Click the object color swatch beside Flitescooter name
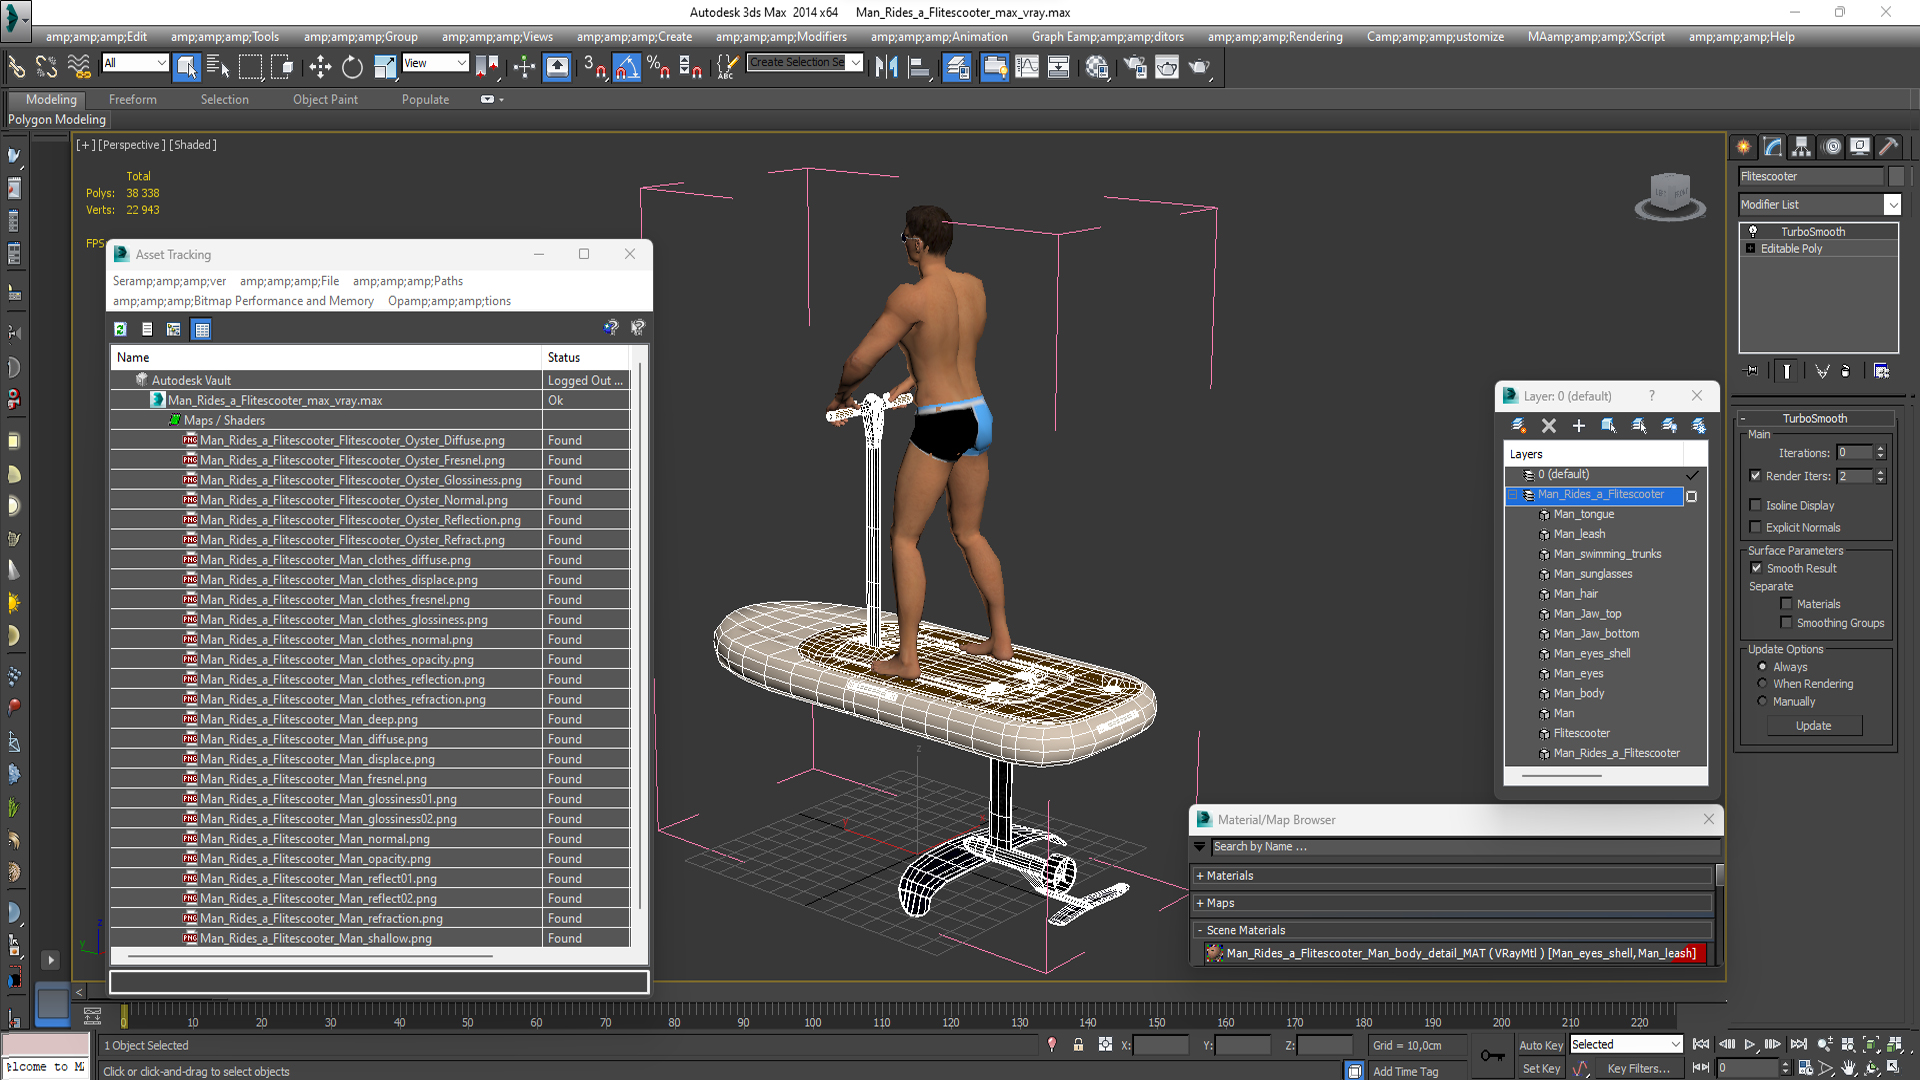 [x=1896, y=176]
